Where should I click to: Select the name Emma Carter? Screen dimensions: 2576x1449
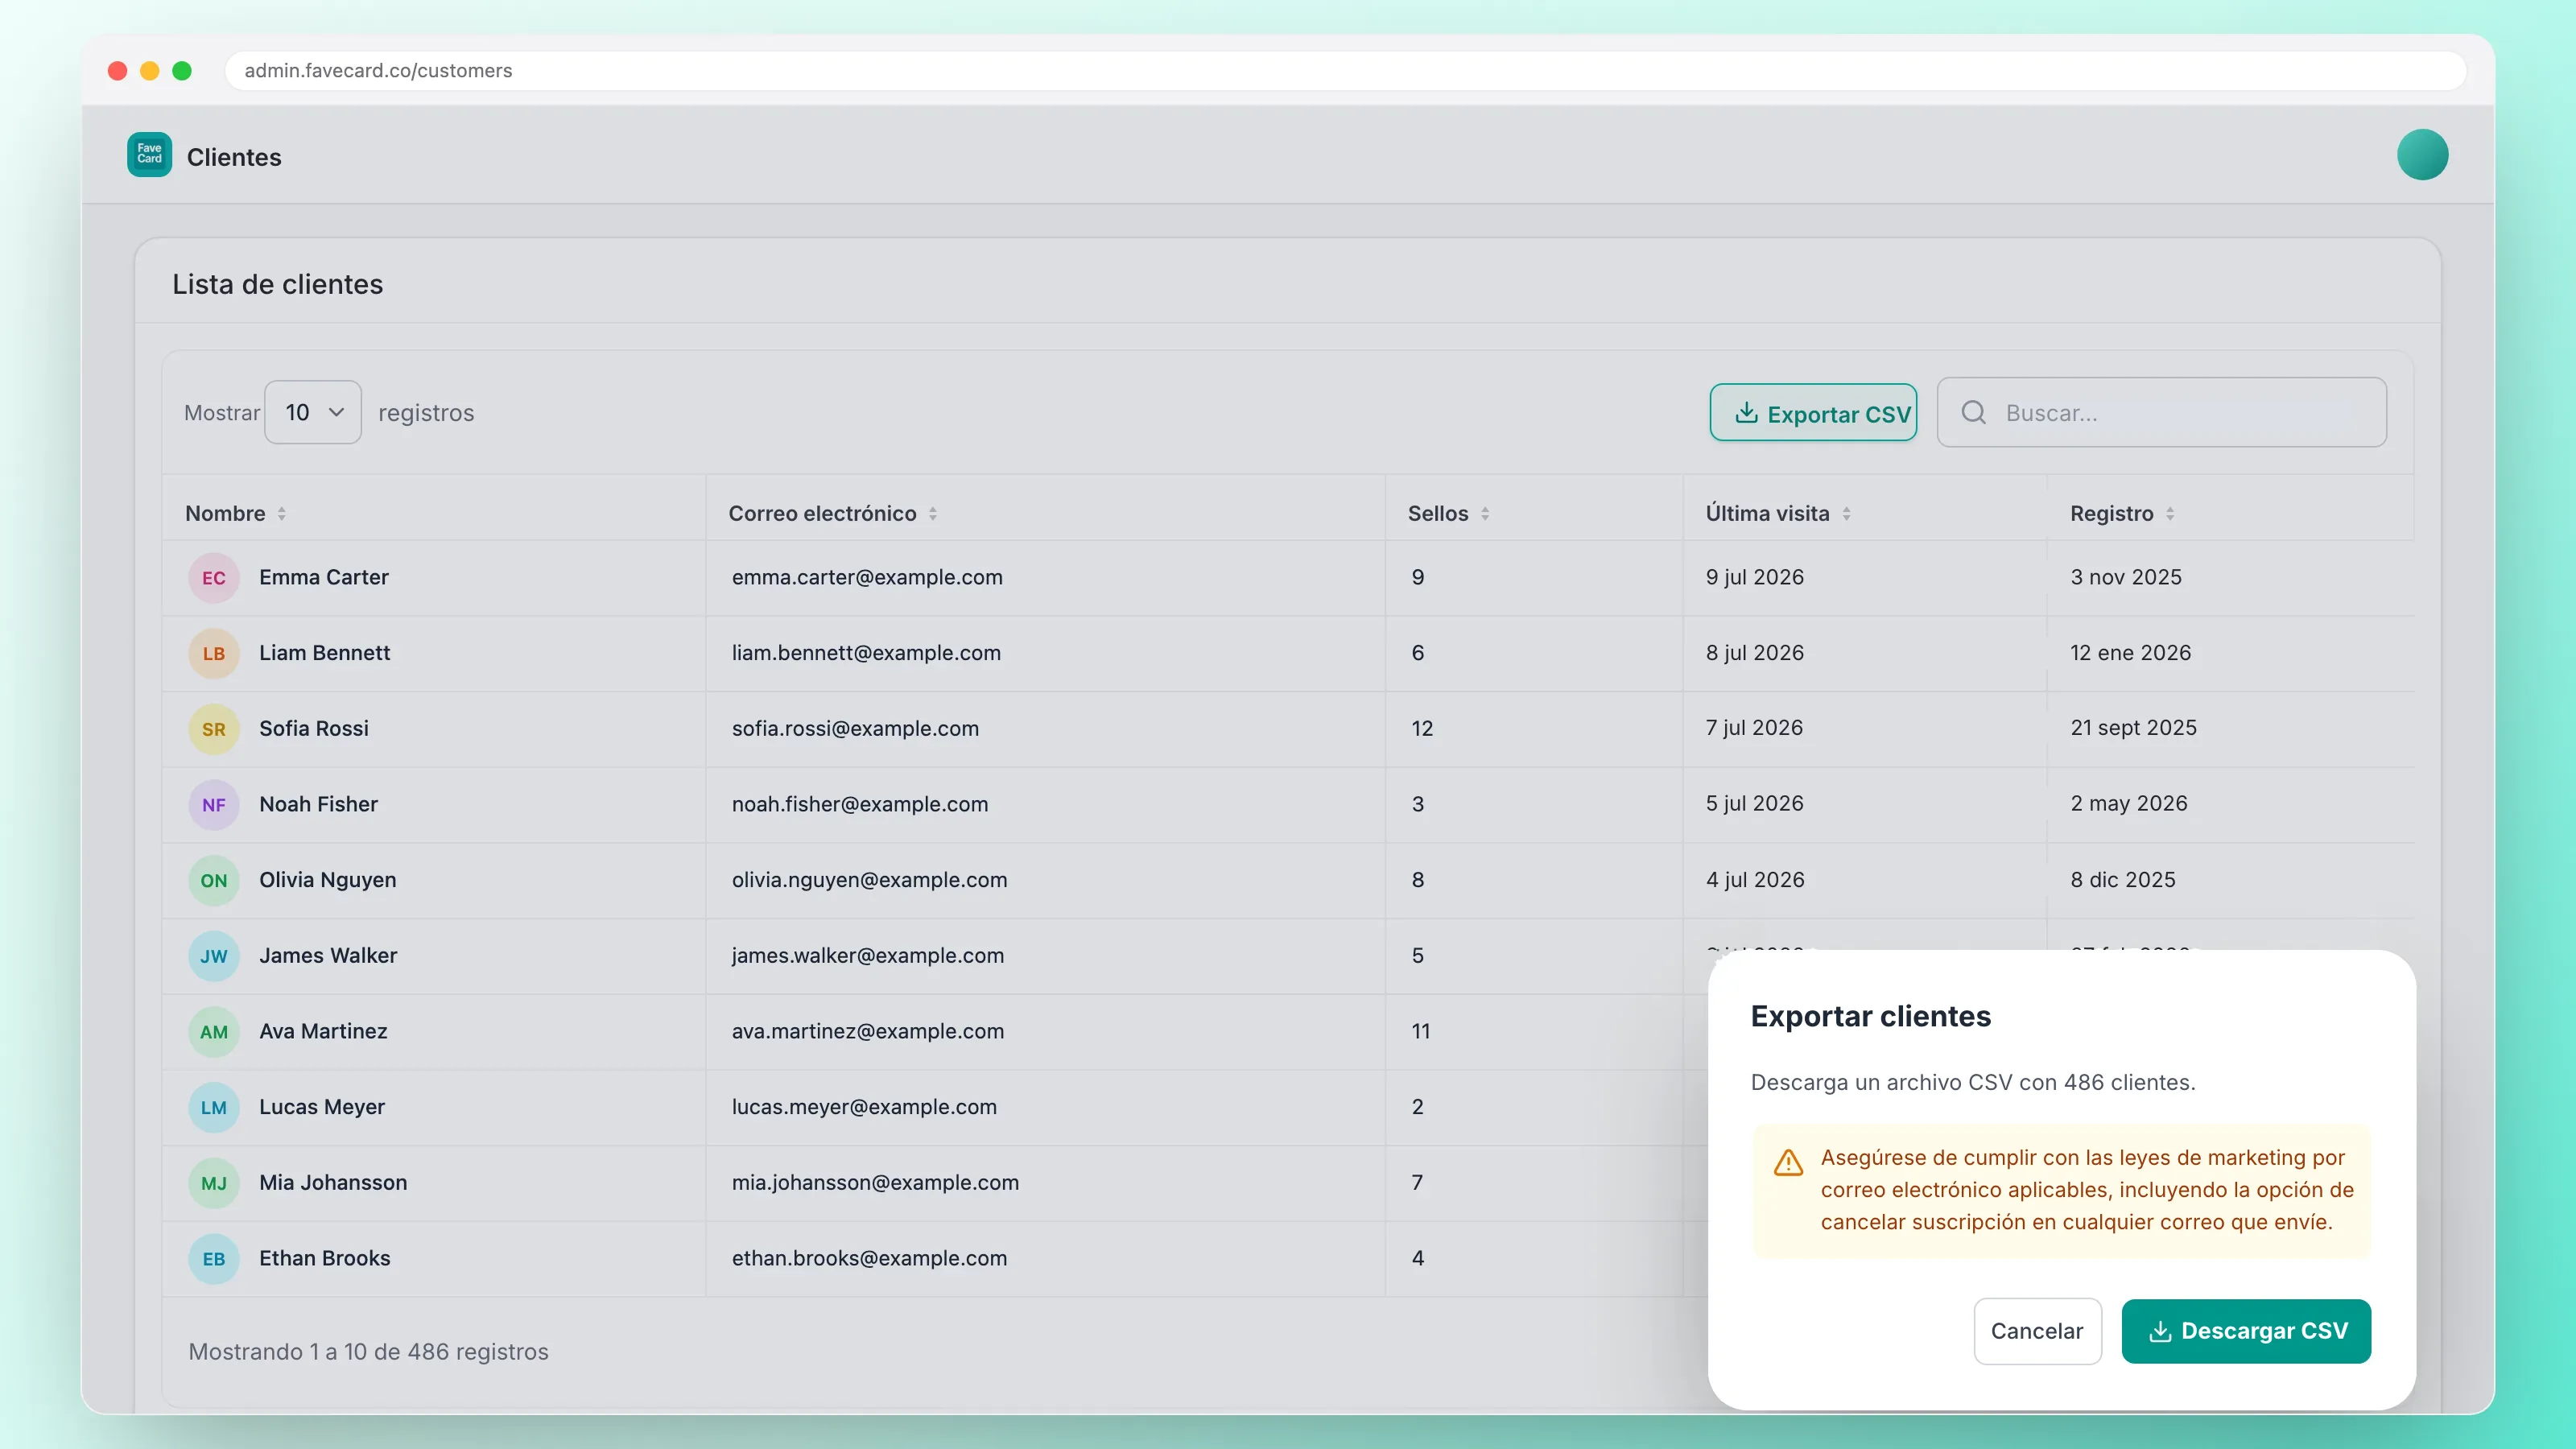[324, 577]
